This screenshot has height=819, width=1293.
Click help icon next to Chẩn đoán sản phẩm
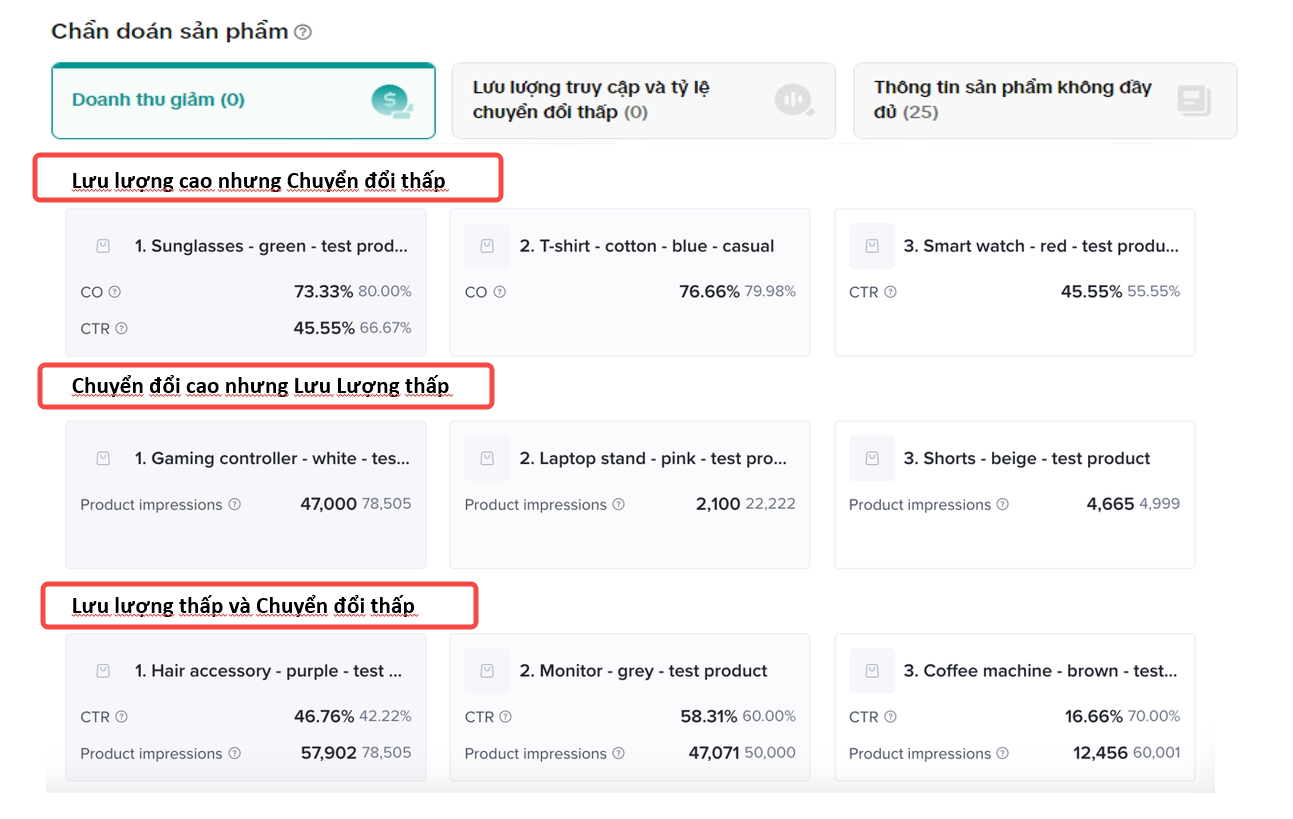click(303, 32)
